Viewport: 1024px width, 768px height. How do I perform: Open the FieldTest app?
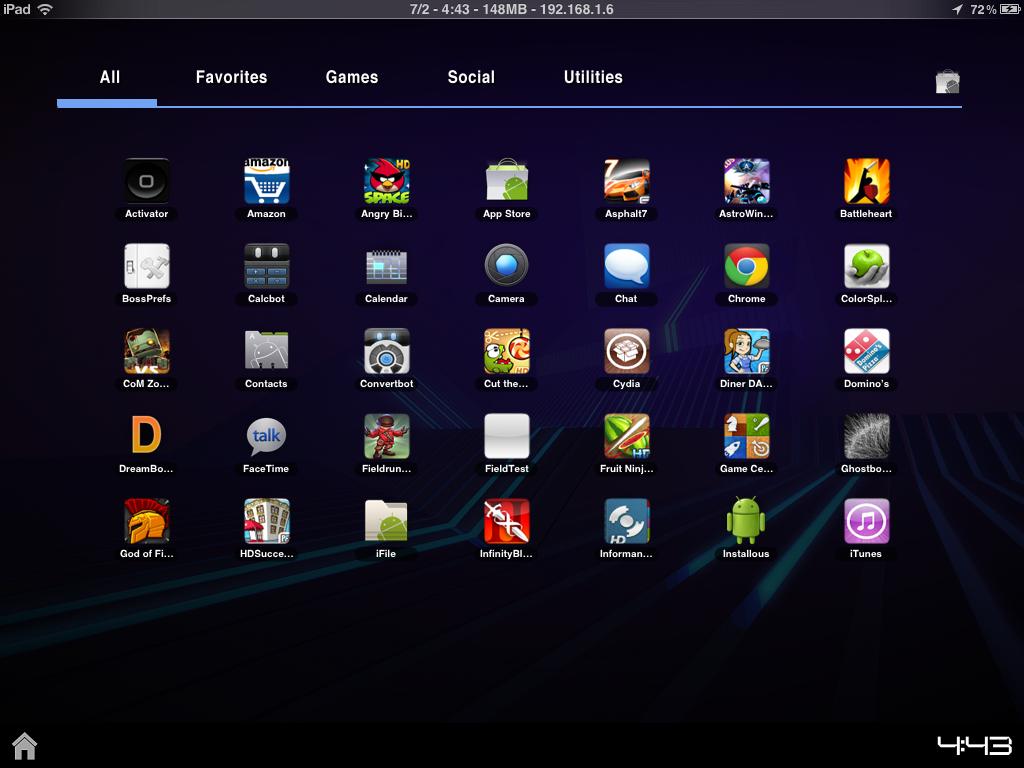[507, 436]
